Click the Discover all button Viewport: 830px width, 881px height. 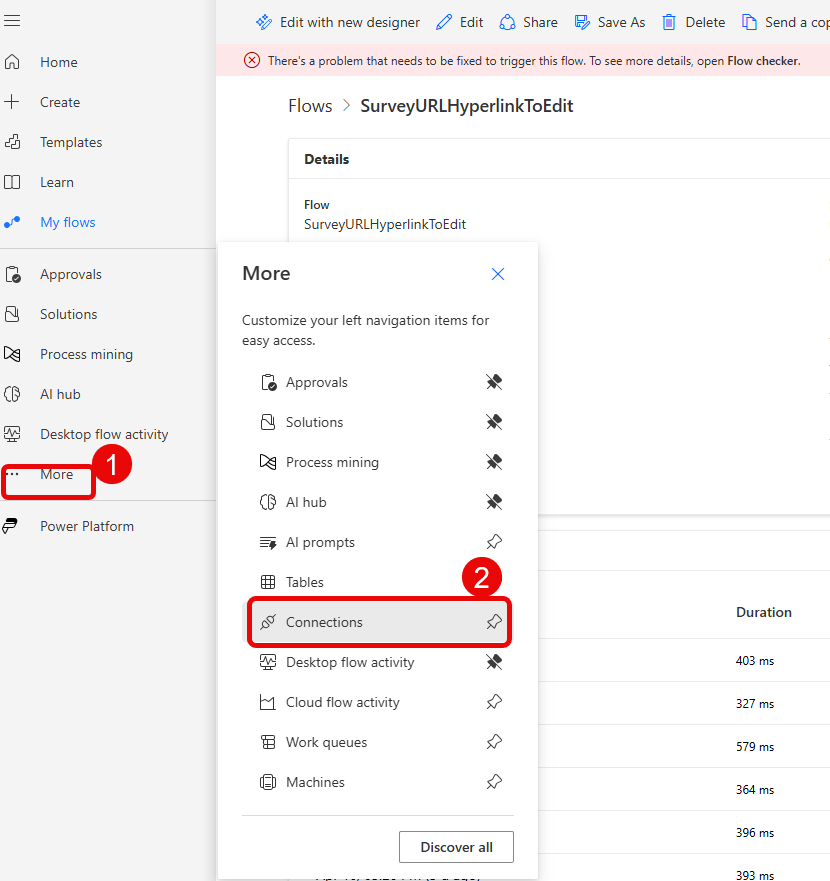click(456, 847)
